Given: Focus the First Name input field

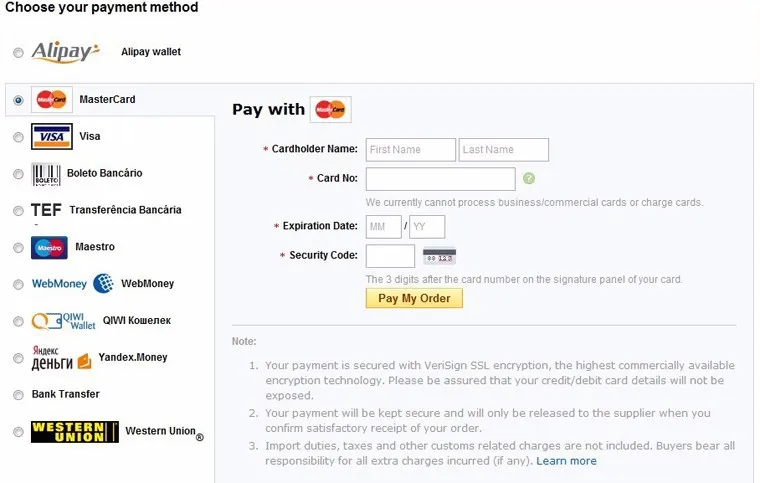Looking at the screenshot, I should pyautogui.click(x=411, y=150).
